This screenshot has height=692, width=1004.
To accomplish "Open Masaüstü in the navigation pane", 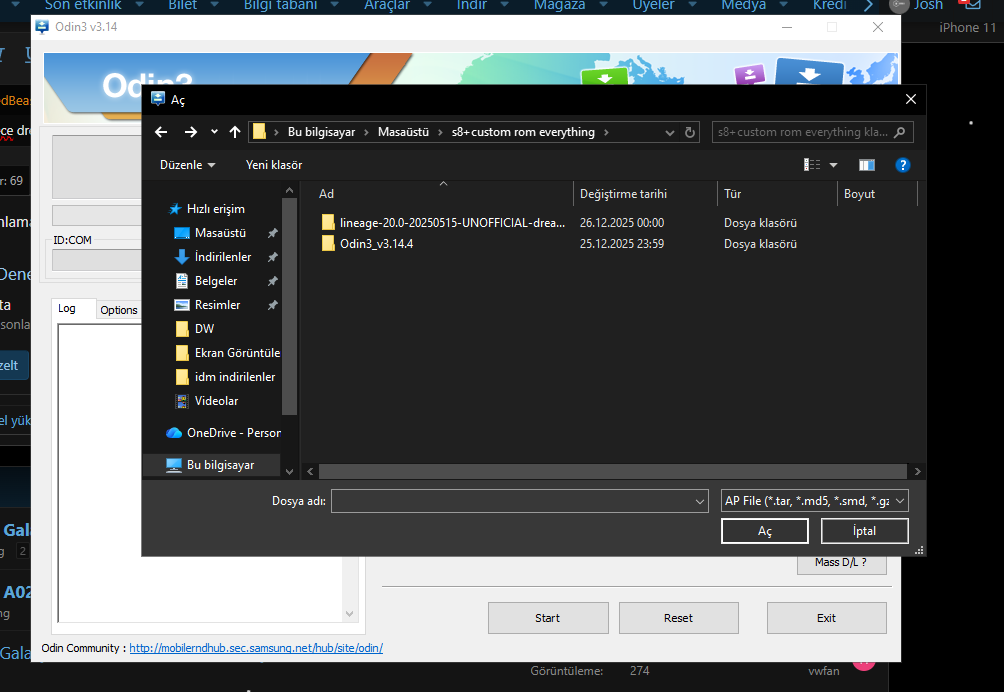I will pyautogui.click(x=220, y=233).
